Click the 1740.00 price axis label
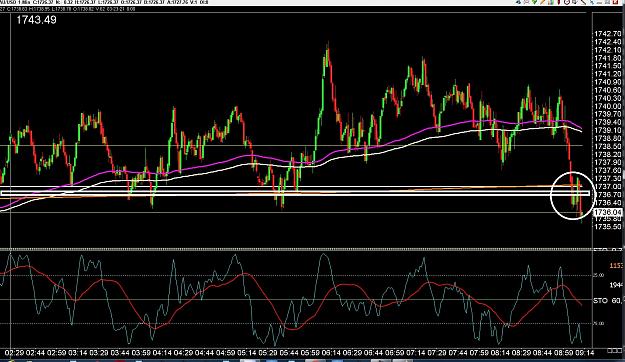This screenshot has height=362, width=625. click(x=607, y=106)
